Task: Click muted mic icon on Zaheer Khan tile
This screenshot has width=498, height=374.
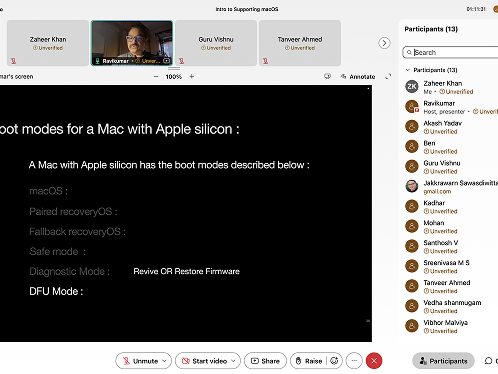Action: click(x=13, y=61)
